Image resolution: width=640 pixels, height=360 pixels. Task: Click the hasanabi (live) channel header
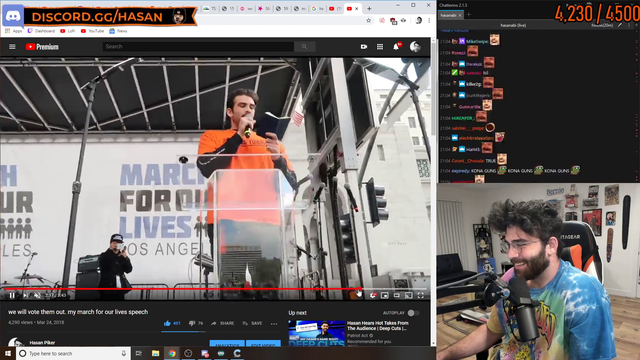(513, 25)
